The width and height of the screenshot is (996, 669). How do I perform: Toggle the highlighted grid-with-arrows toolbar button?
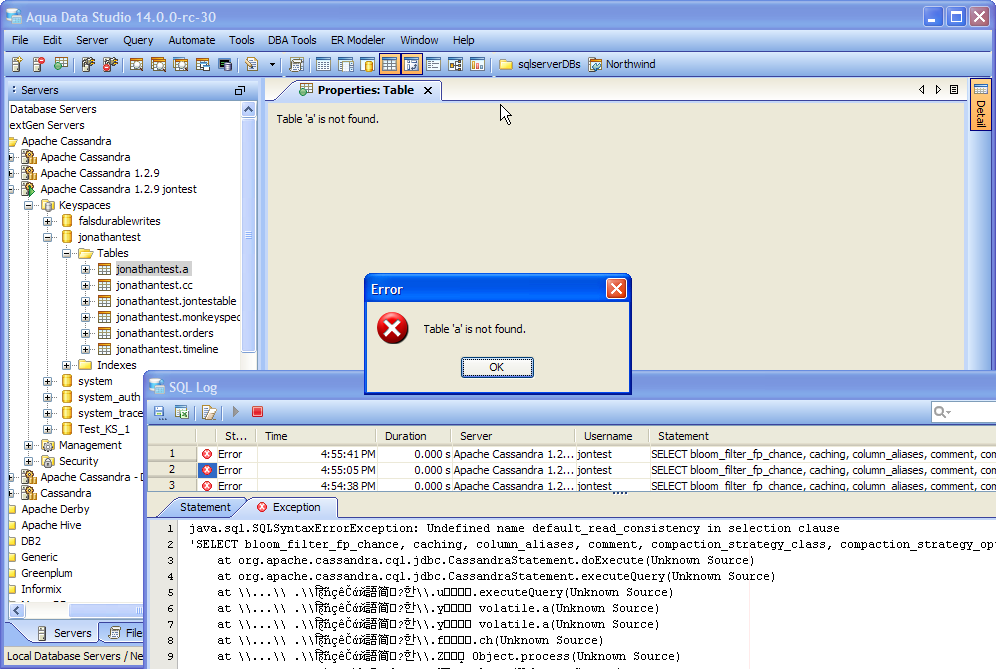coord(411,64)
